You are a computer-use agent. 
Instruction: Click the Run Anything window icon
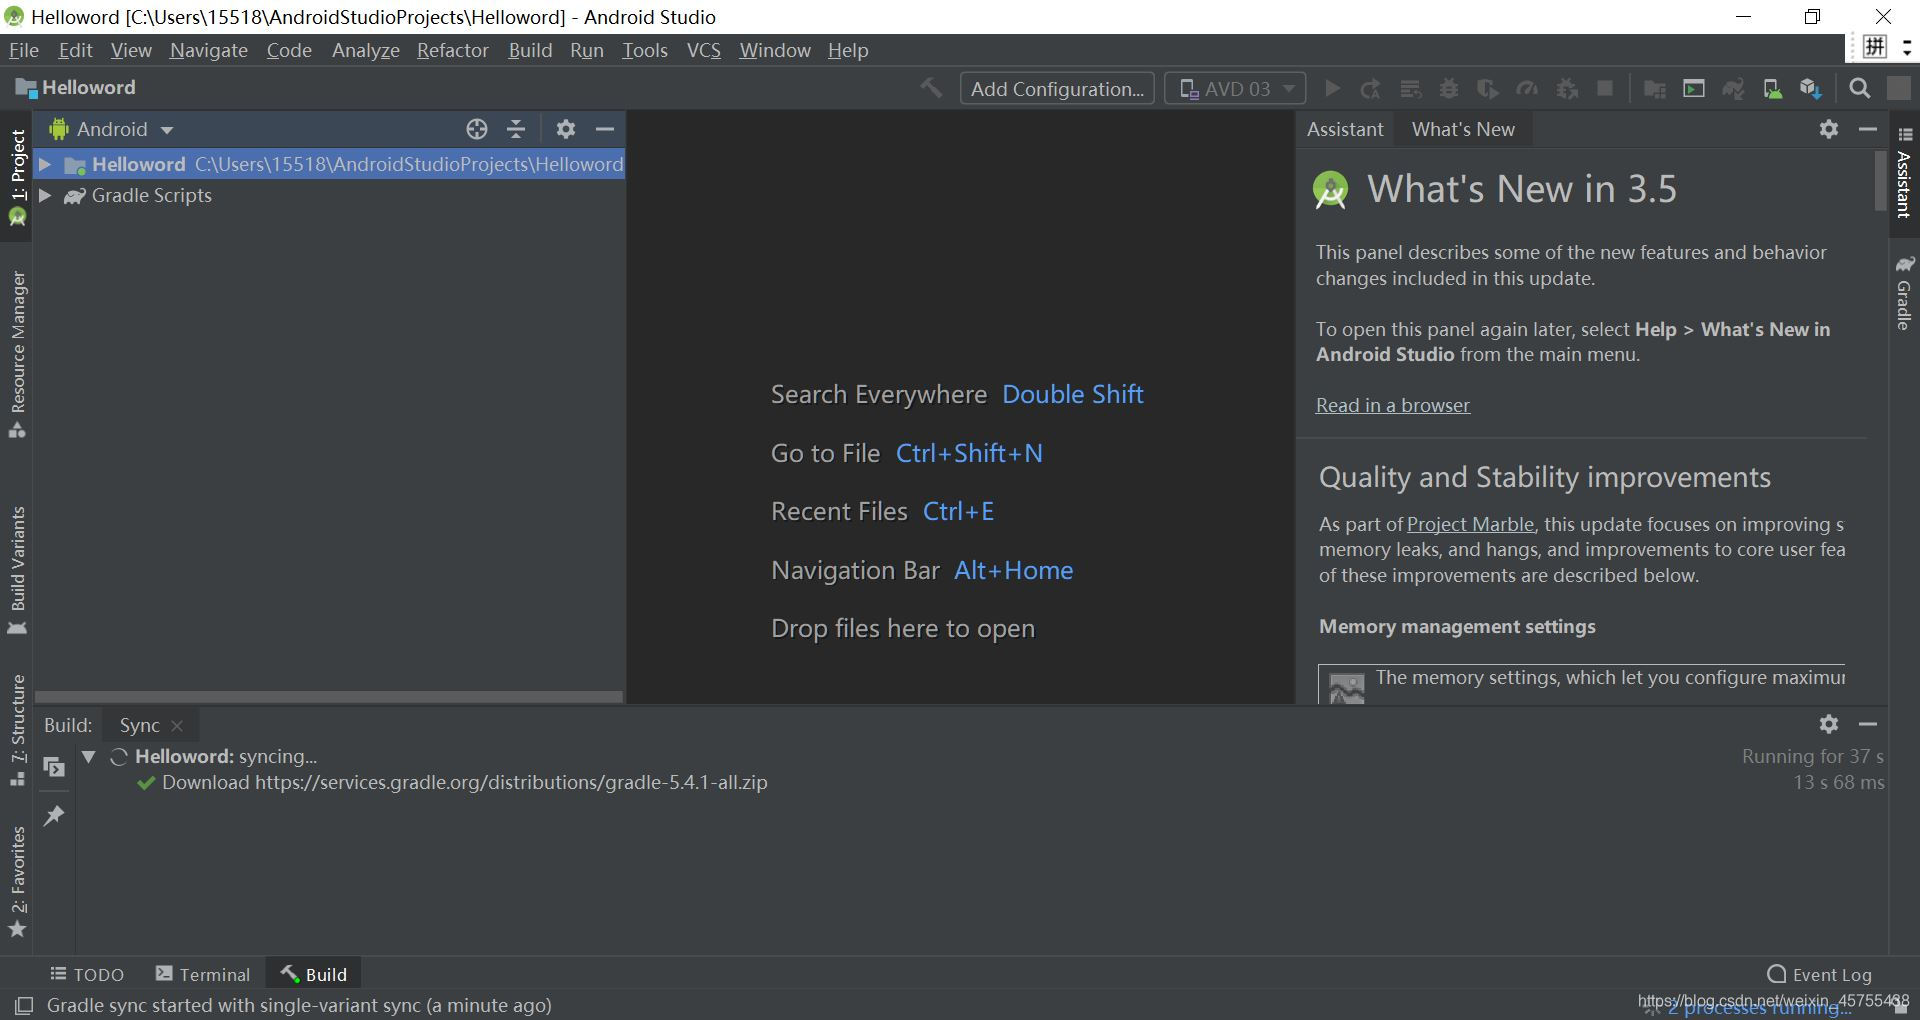(1694, 89)
